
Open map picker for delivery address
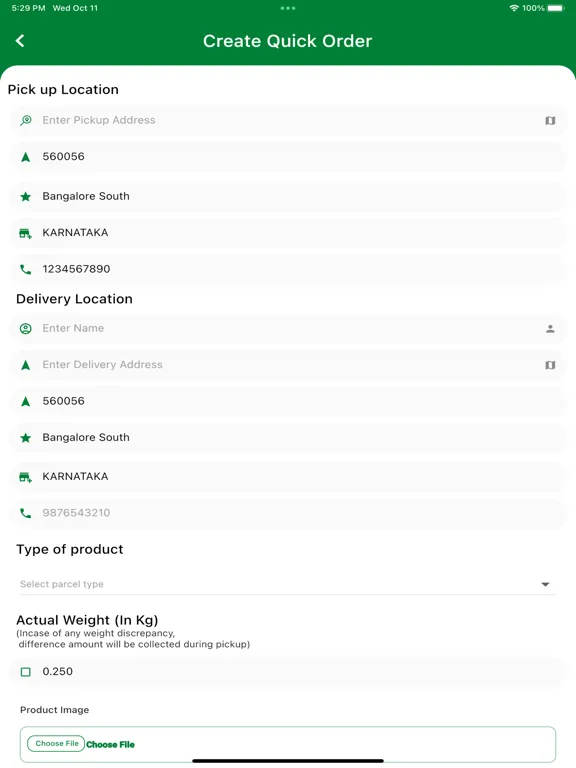tap(550, 365)
